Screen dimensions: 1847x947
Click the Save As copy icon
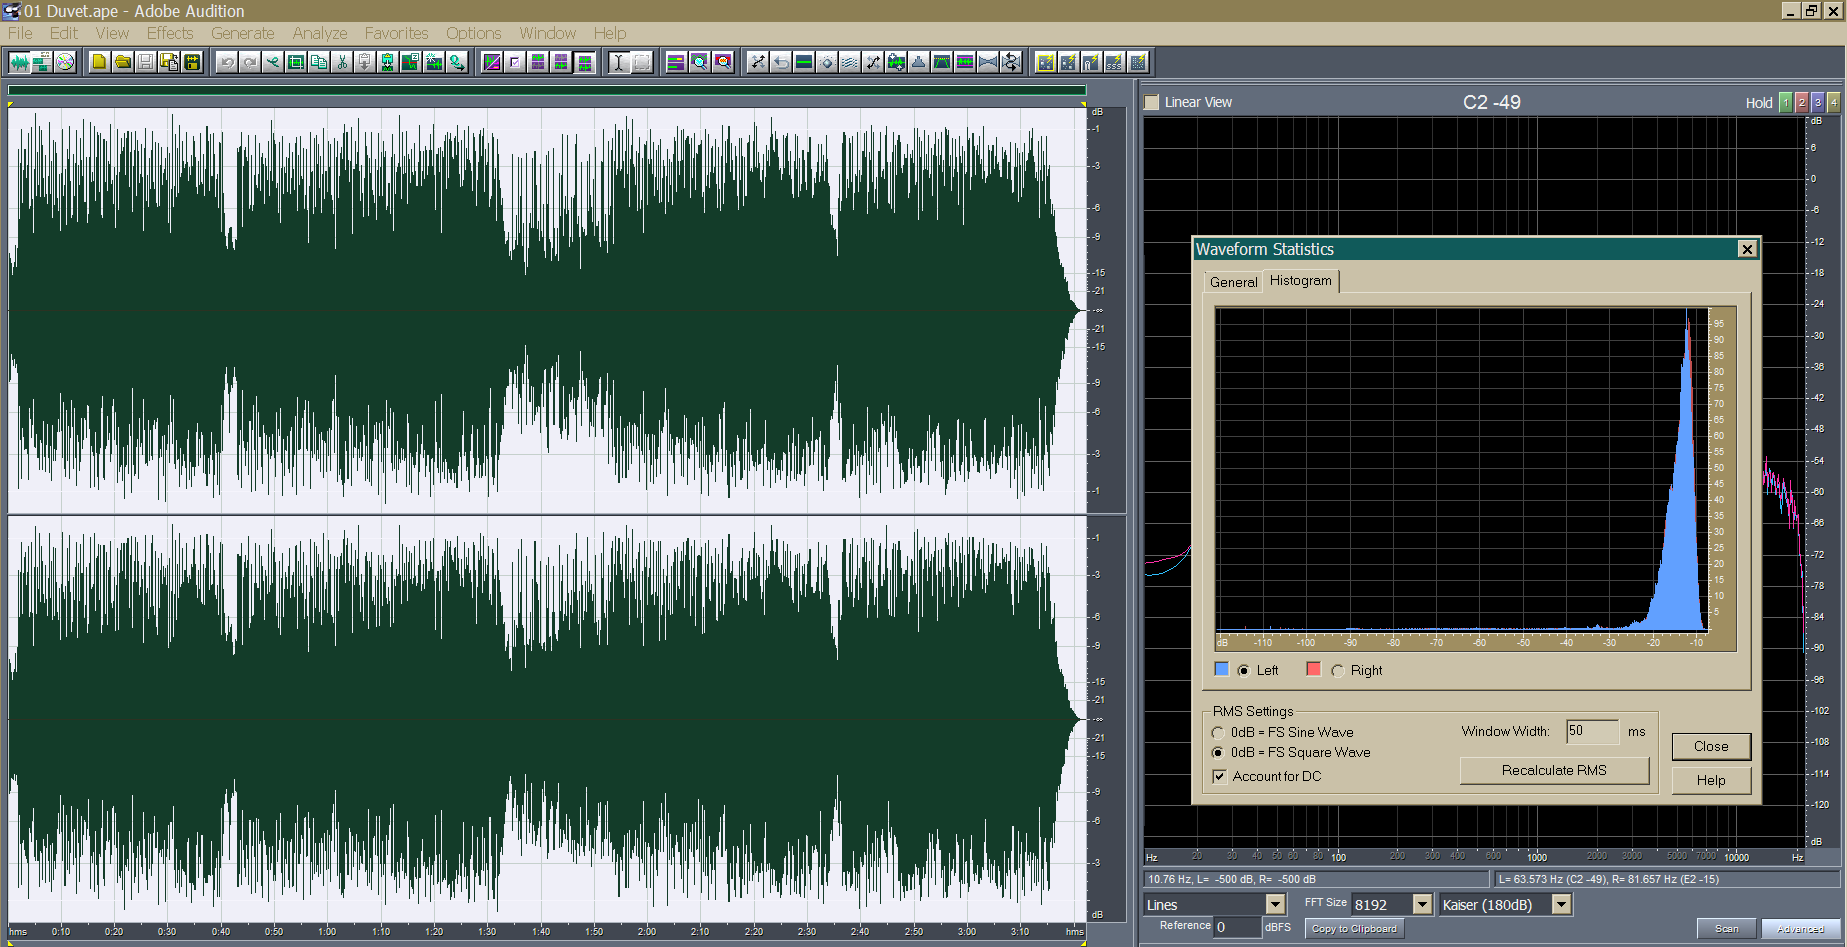[169, 62]
